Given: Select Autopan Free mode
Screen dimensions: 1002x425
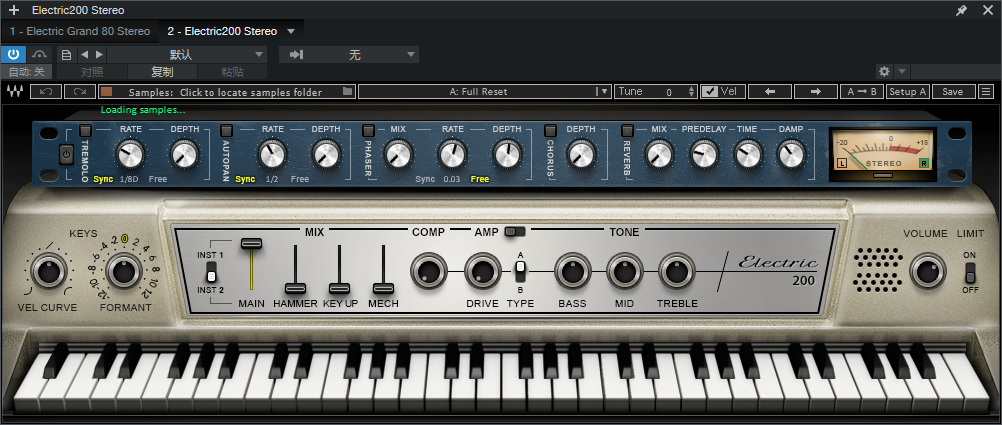Looking at the screenshot, I should click(300, 179).
